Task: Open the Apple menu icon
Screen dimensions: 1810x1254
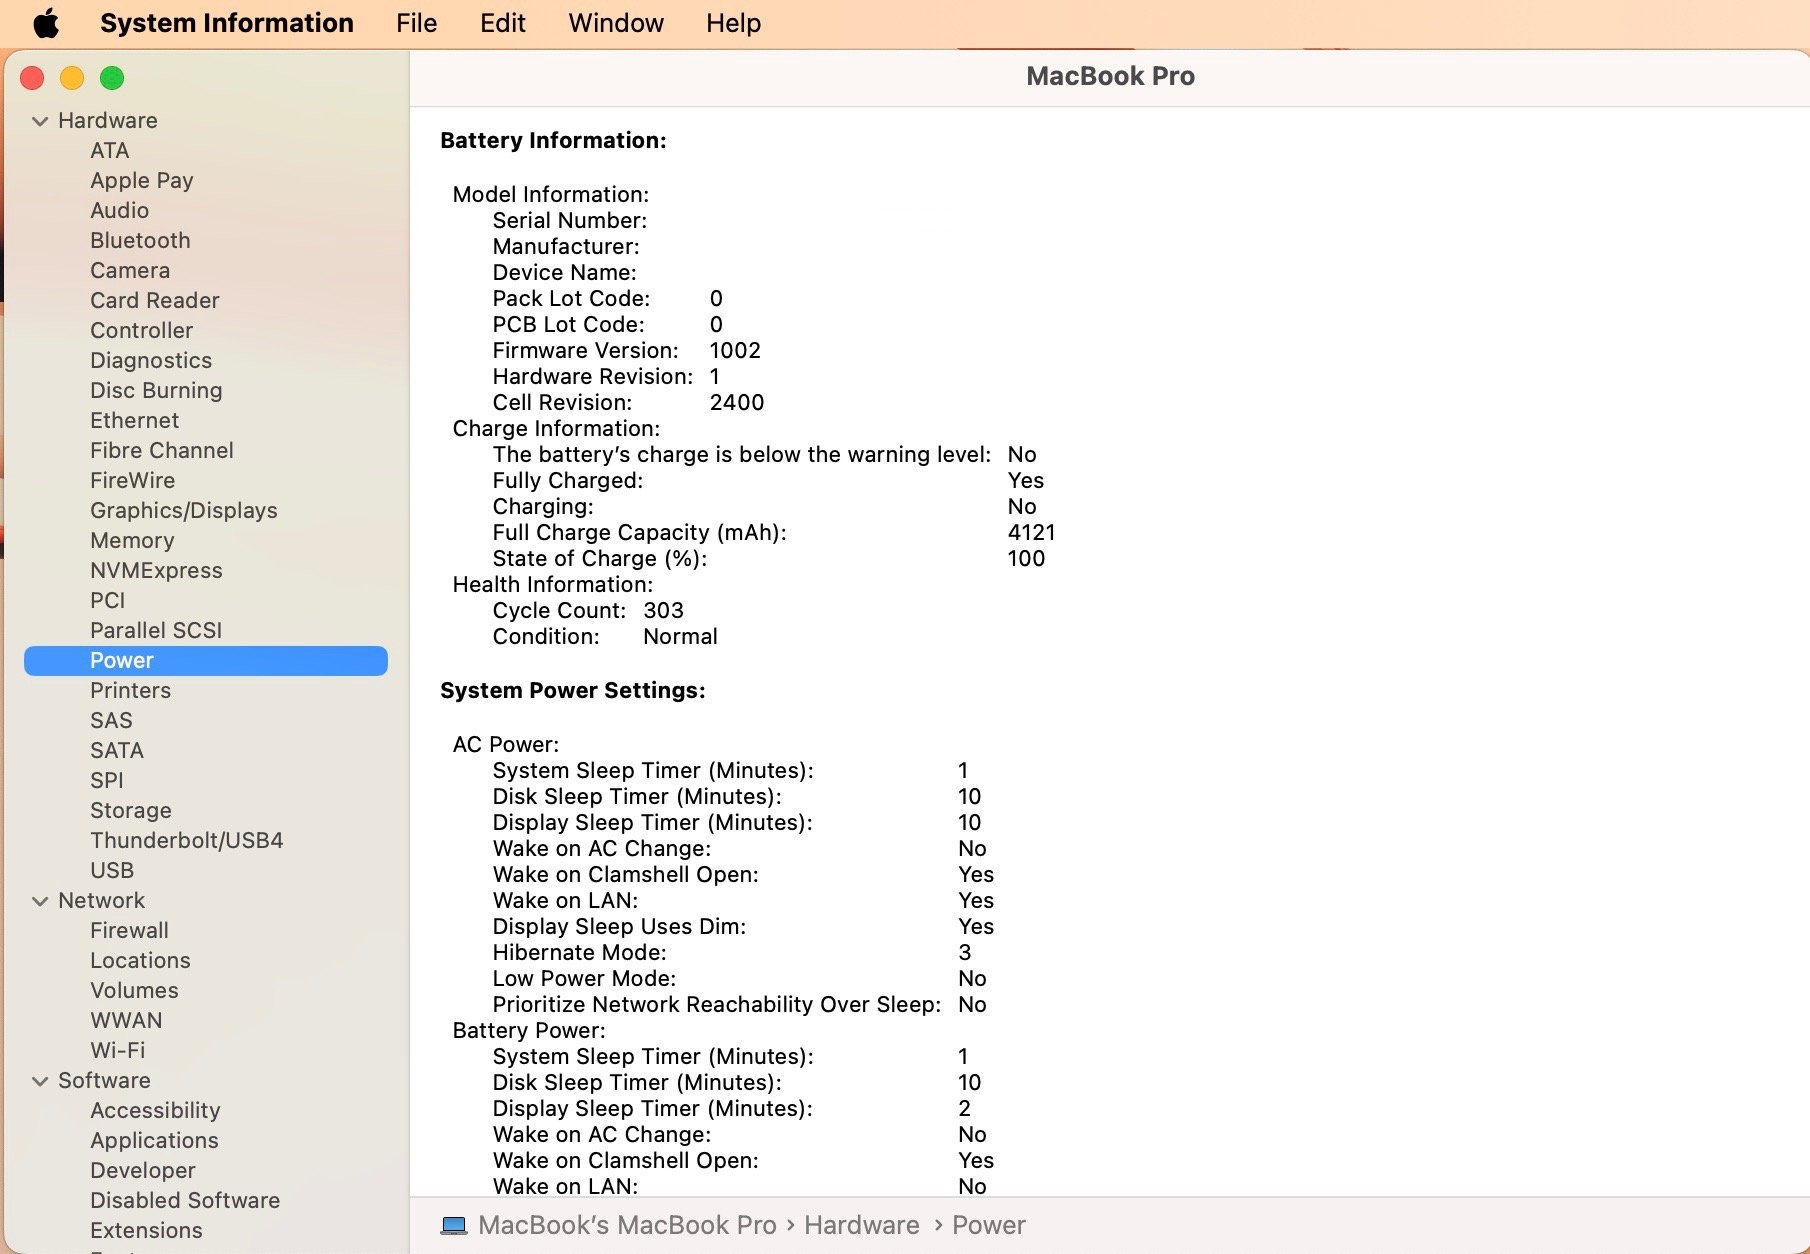Action: coord(46,23)
